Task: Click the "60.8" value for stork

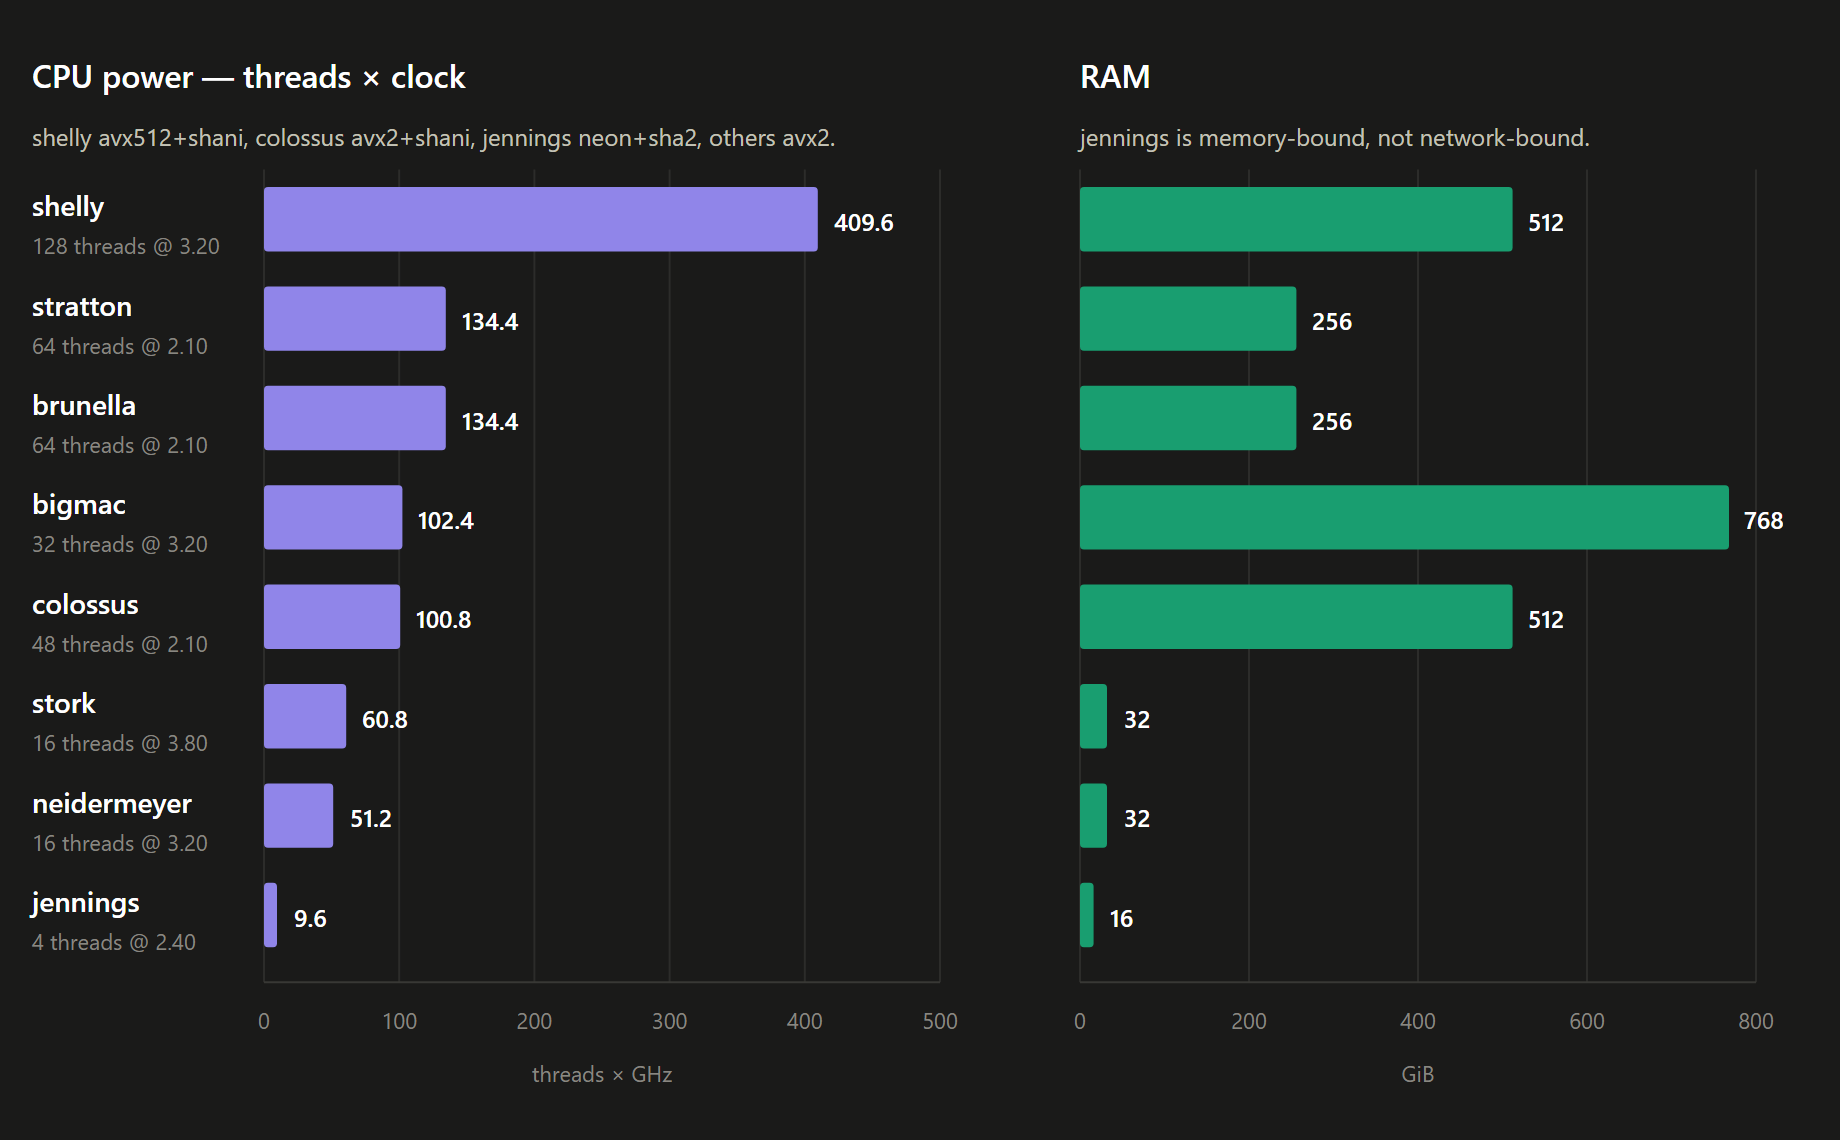Action: pos(385,720)
